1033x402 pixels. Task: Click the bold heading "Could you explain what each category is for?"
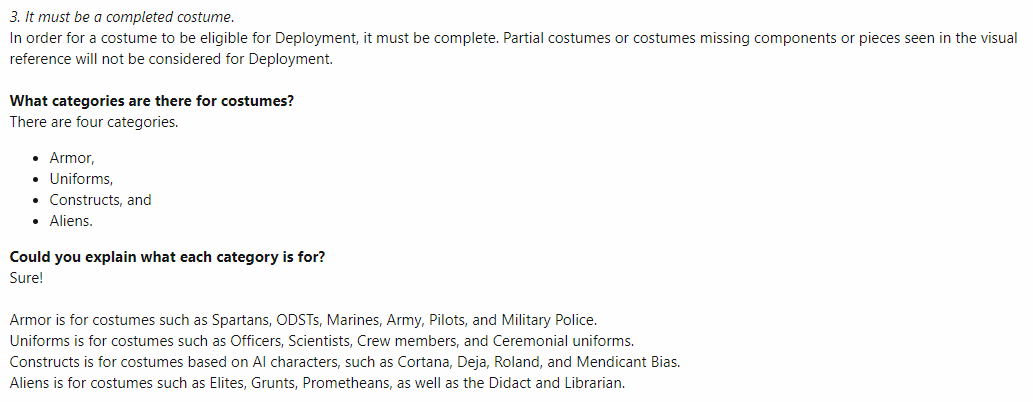[167, 257]
